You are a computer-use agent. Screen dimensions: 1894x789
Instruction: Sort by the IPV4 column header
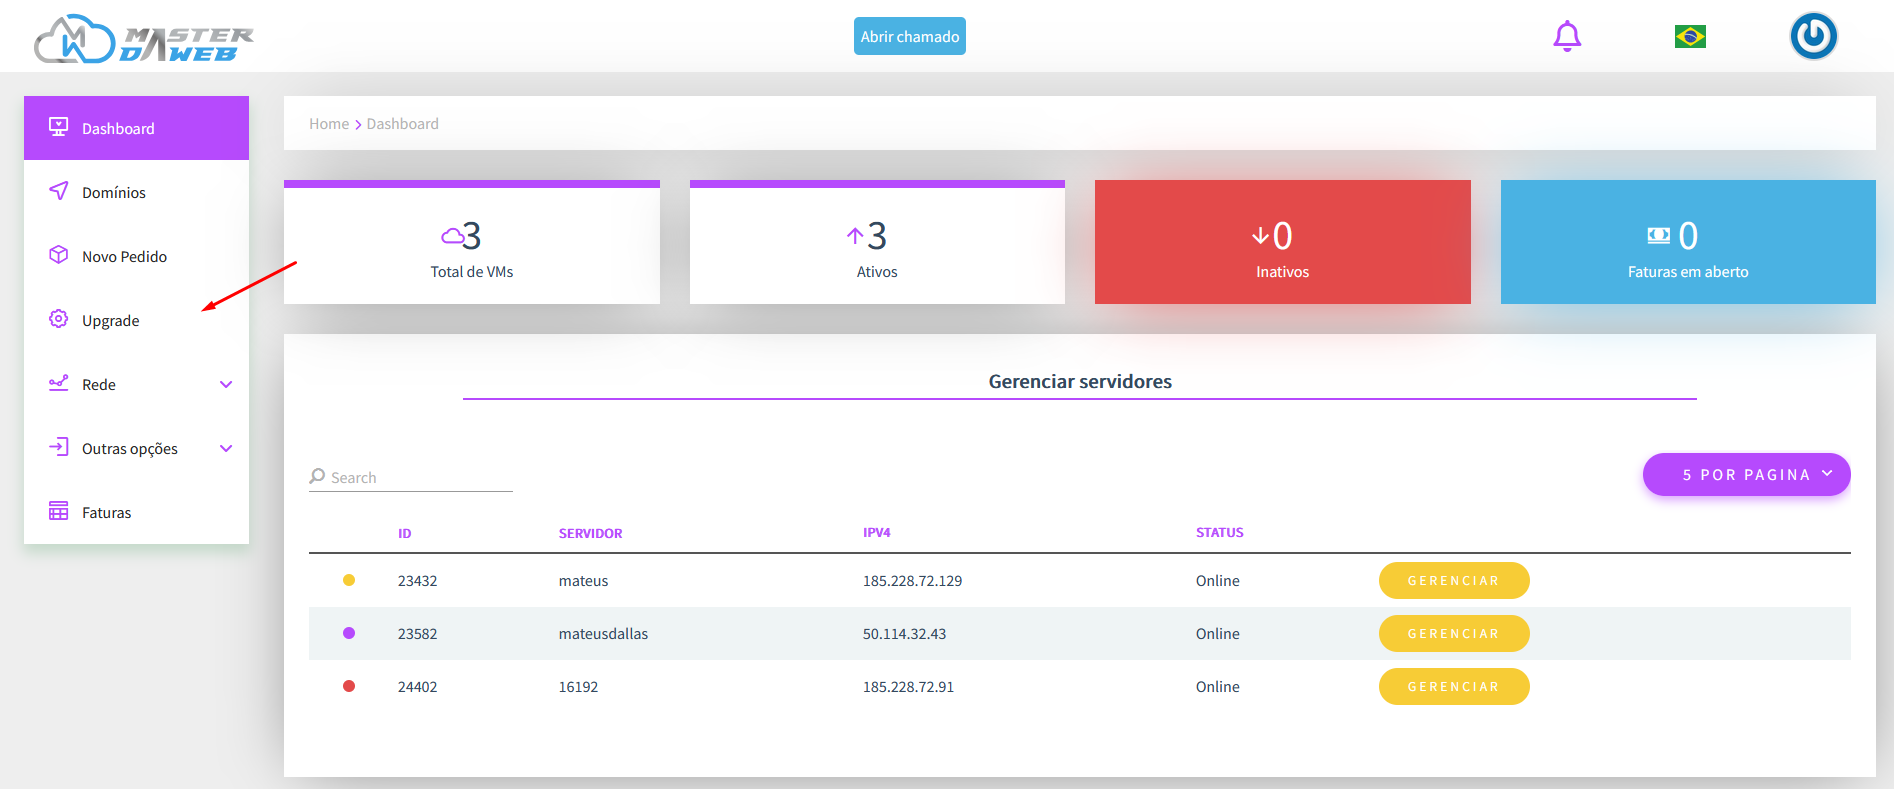(x=877, y=532)
